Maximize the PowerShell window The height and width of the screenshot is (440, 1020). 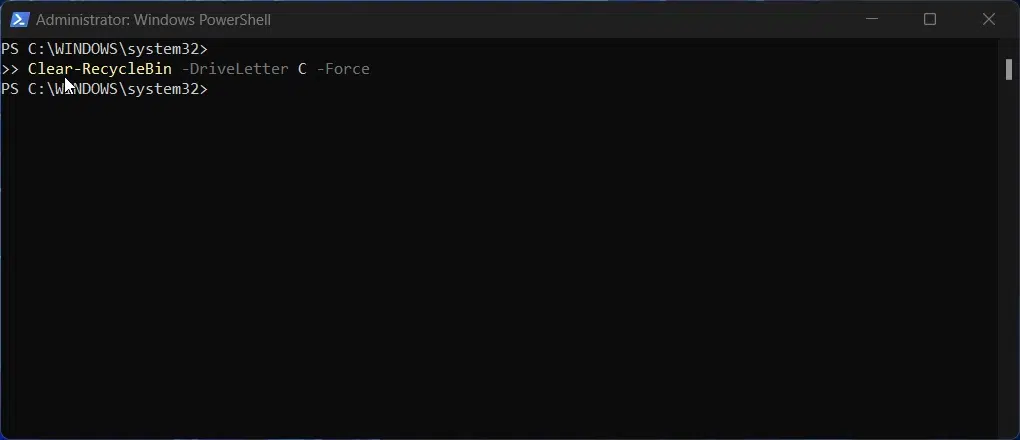[930, 20]
